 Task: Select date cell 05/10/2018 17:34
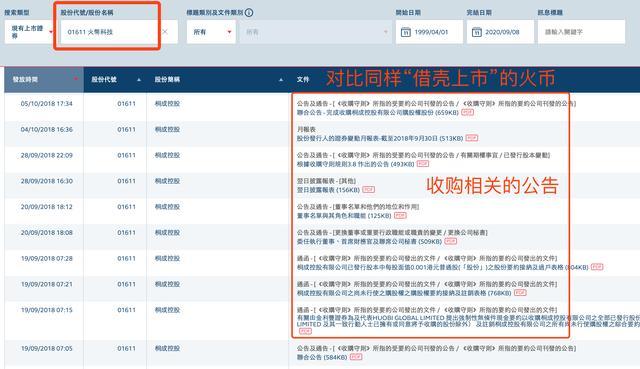(x=47, y=104)
